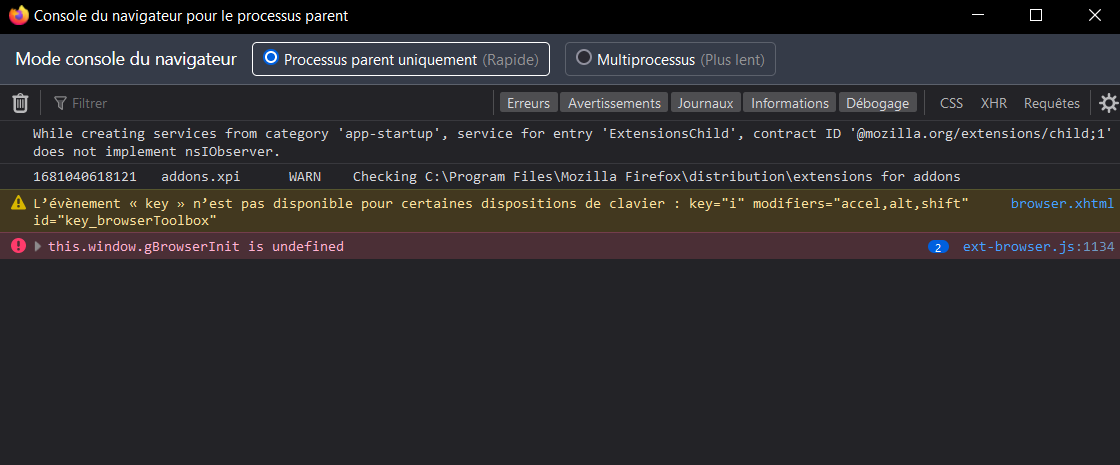Screen dimensions: 1120x465
Task: Expand the gBrowserInit undefined error
Action: [38, 247]
